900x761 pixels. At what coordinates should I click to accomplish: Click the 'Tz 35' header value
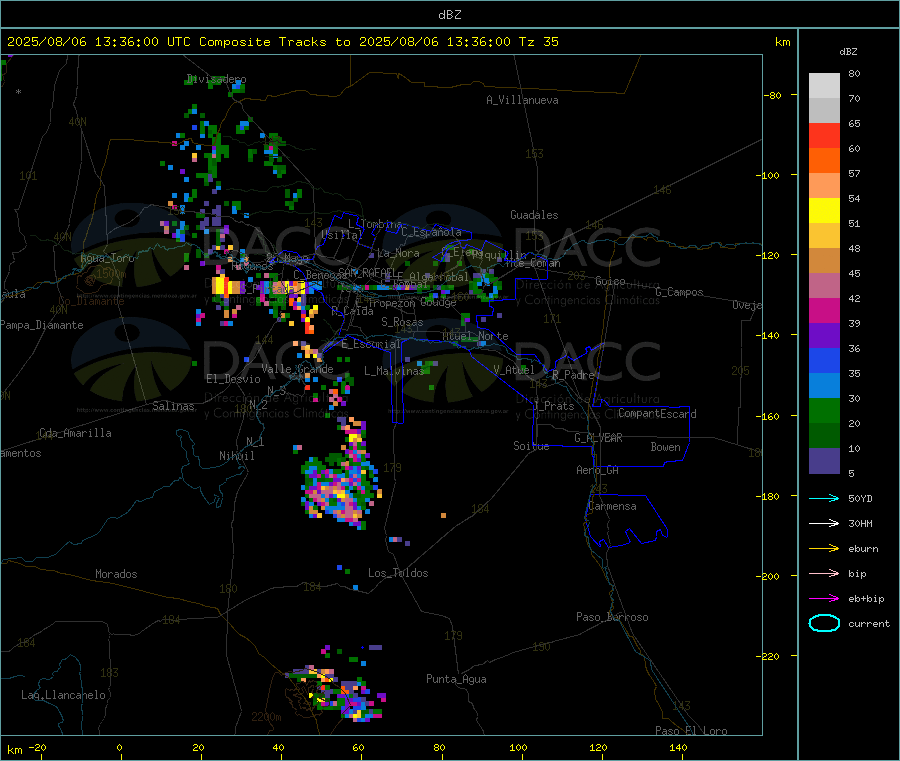(538, 42)
